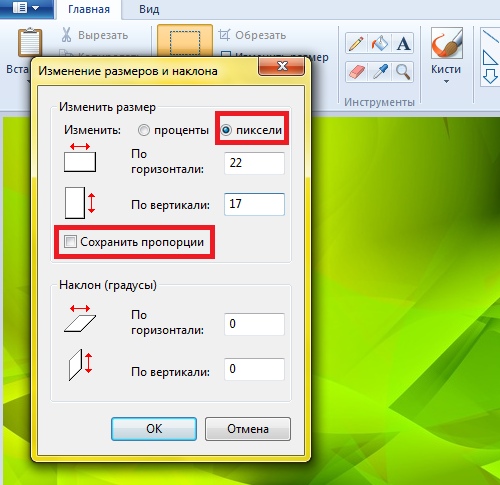
Task: Click the resize По горизонтали field with 22
Action: (254, 163)
